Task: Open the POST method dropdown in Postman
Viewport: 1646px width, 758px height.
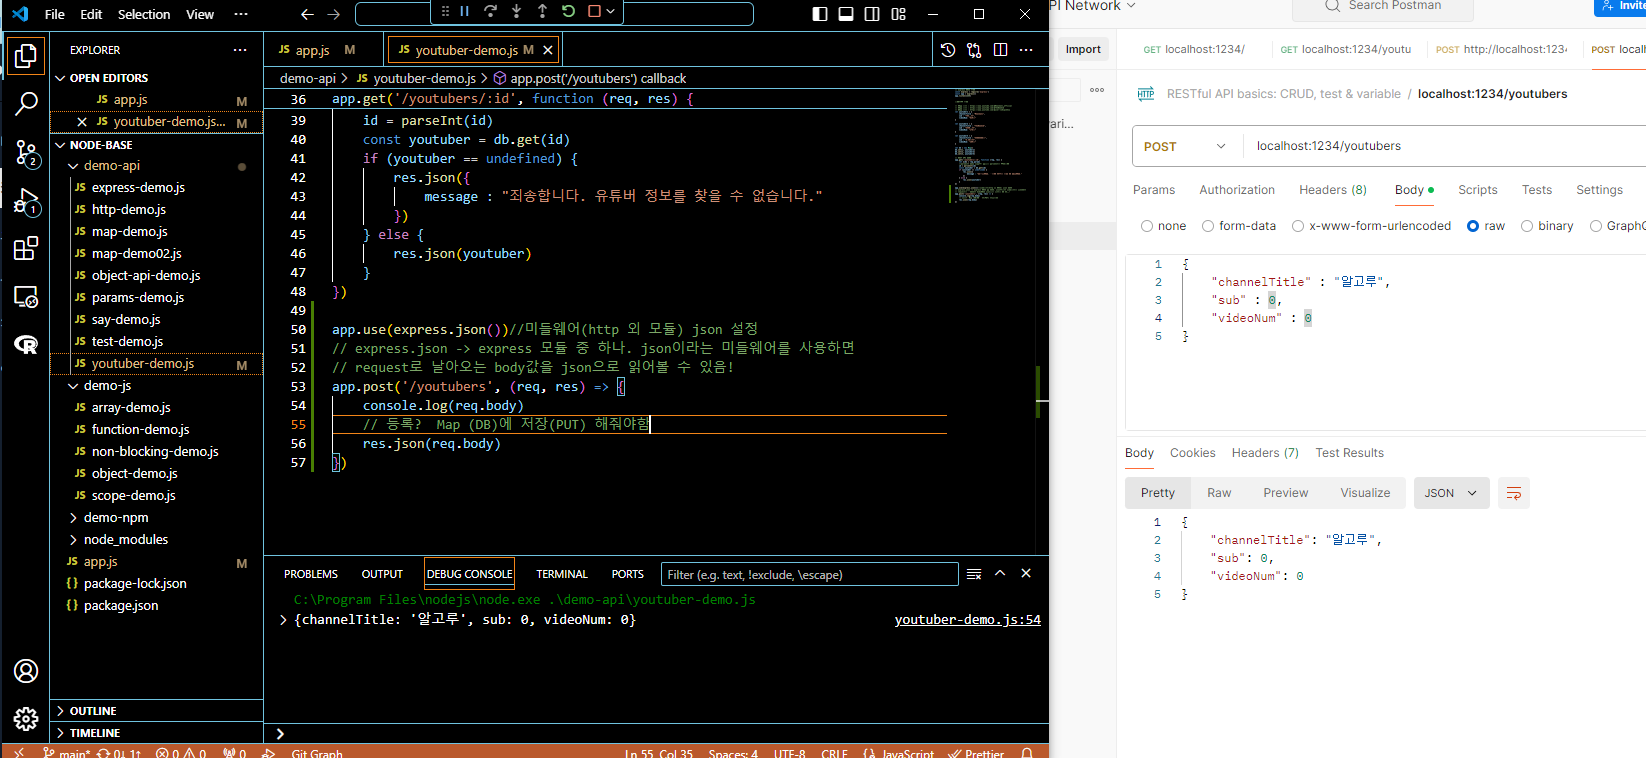Action: (1185, 146)
